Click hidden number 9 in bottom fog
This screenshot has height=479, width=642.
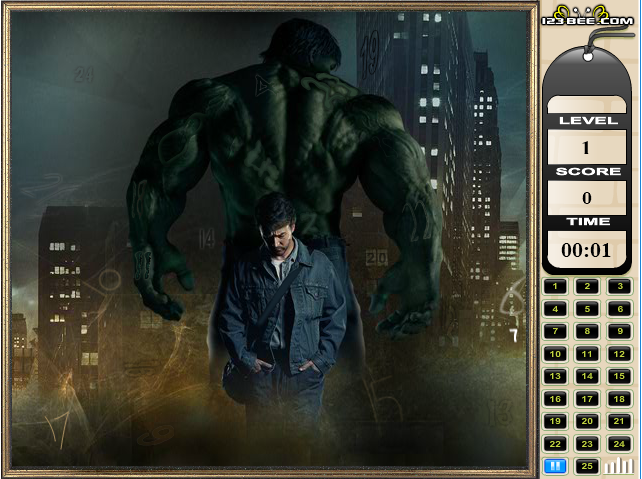tap(156, 435)
